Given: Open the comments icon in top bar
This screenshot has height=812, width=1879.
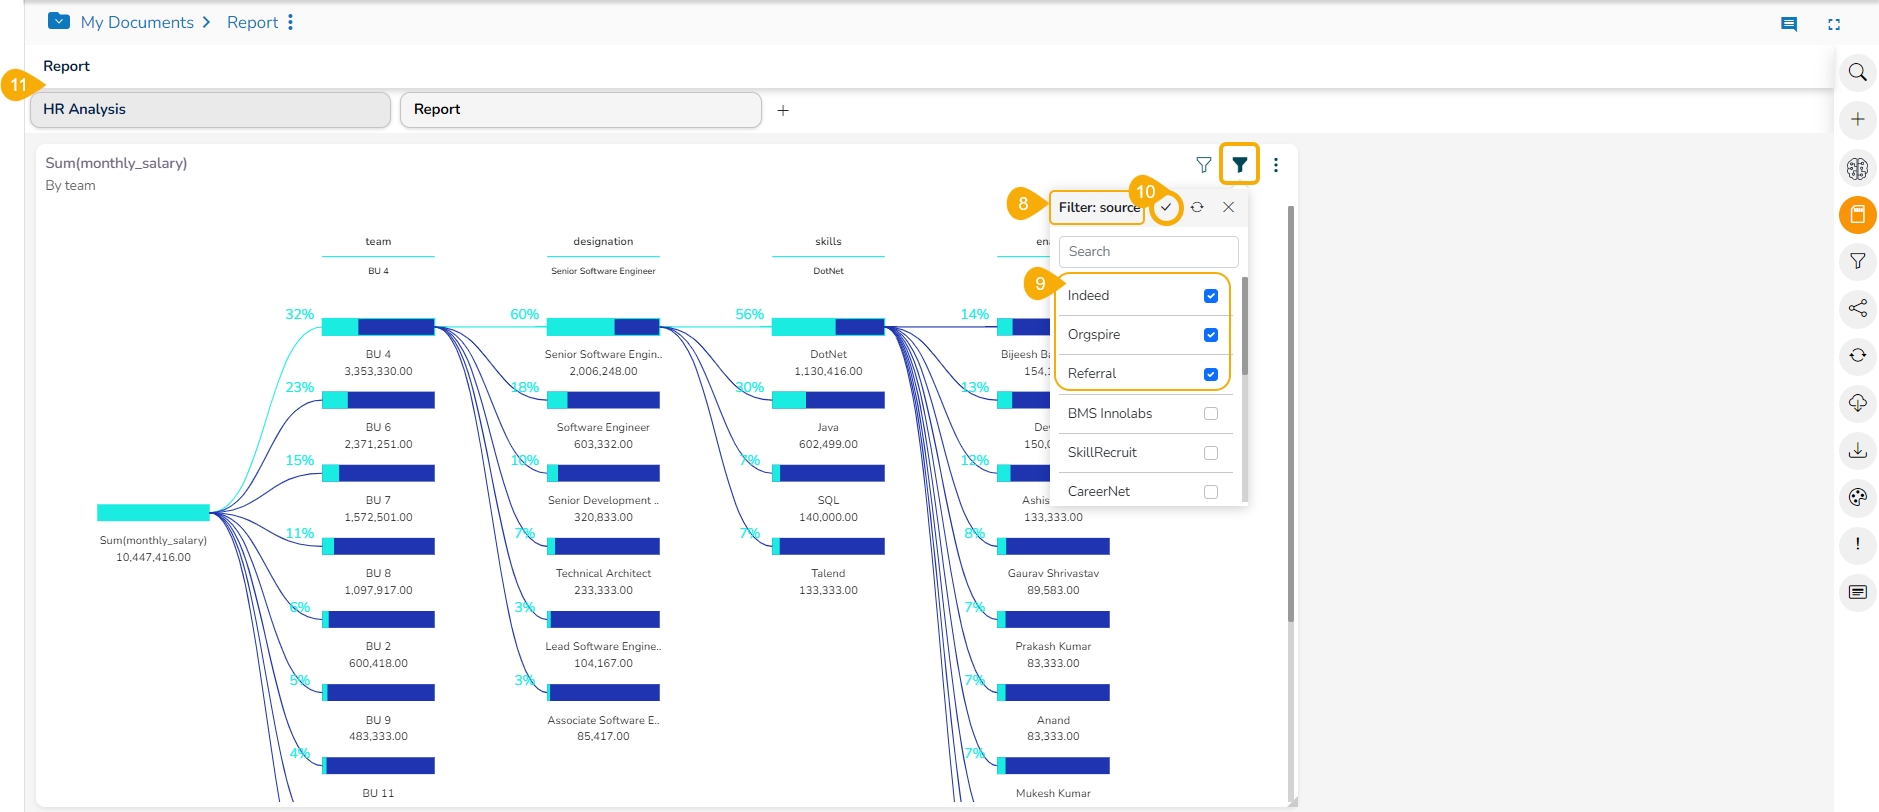Looking at the screenshot, I should [1789, 24].
